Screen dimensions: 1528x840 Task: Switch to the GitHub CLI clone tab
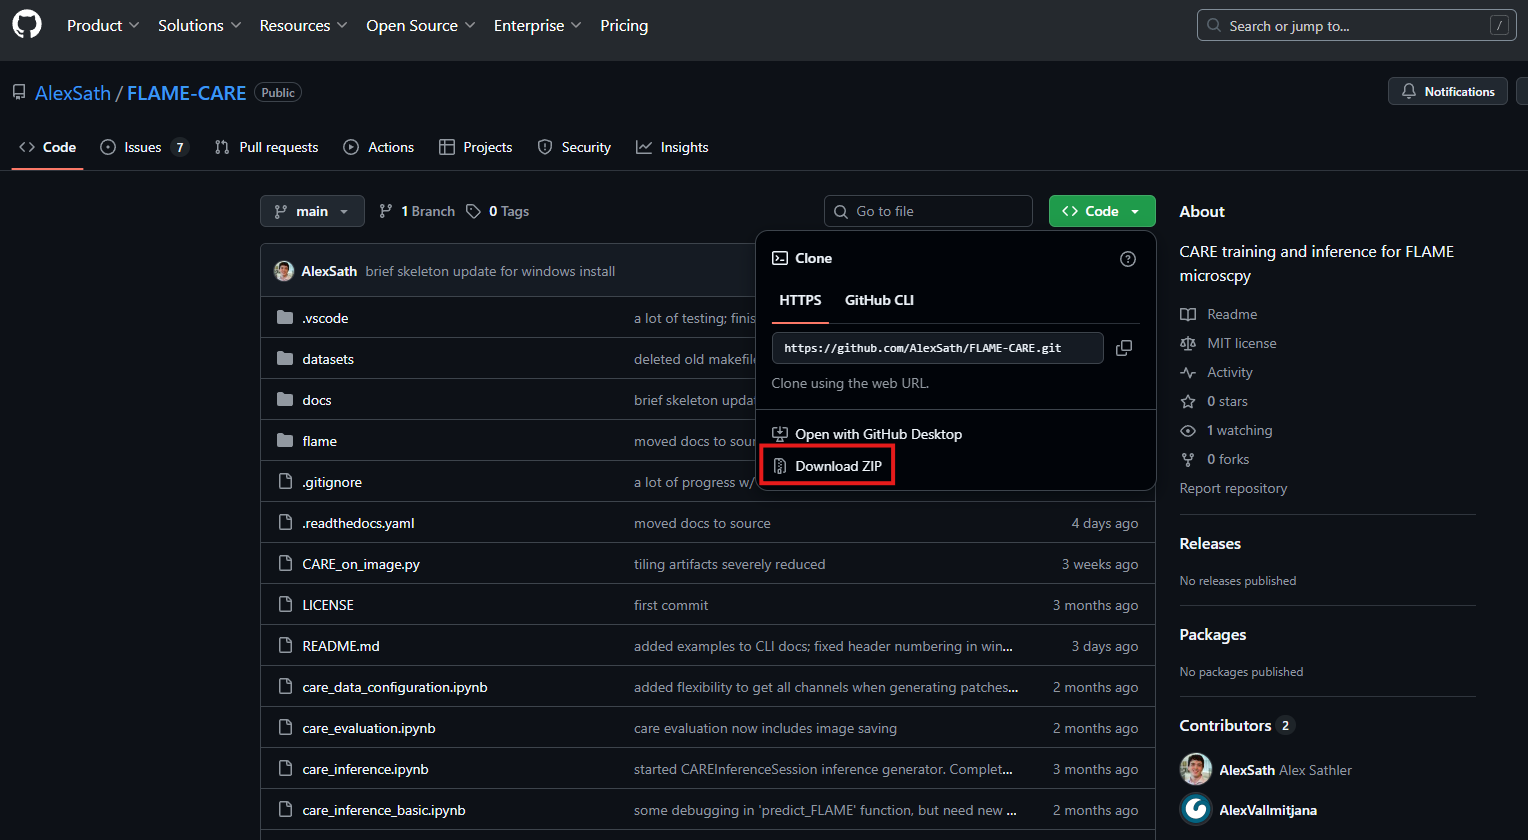pyautogui.click(x=879, y=300)
